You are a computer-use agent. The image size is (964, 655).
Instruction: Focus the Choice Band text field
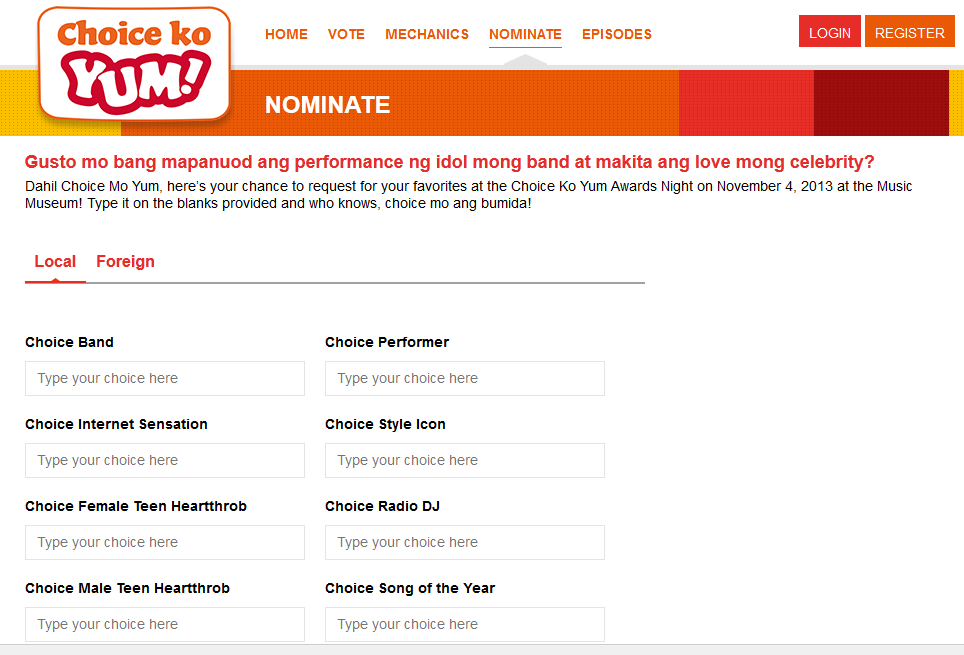coord(165,379)
